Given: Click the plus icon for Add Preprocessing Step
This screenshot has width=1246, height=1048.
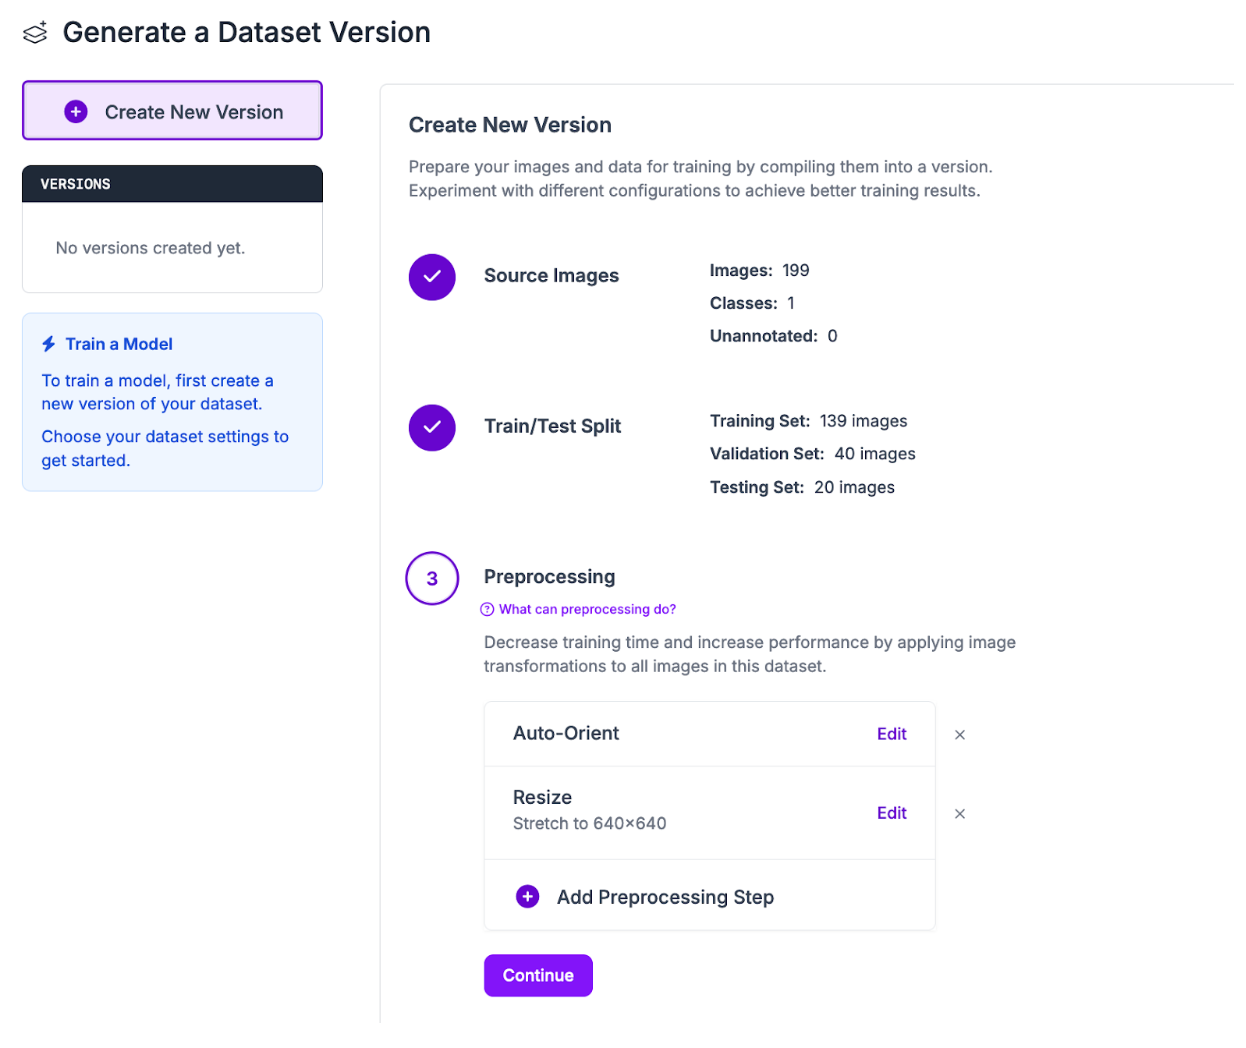Looking at the screenshot, I should click(528, 897).
